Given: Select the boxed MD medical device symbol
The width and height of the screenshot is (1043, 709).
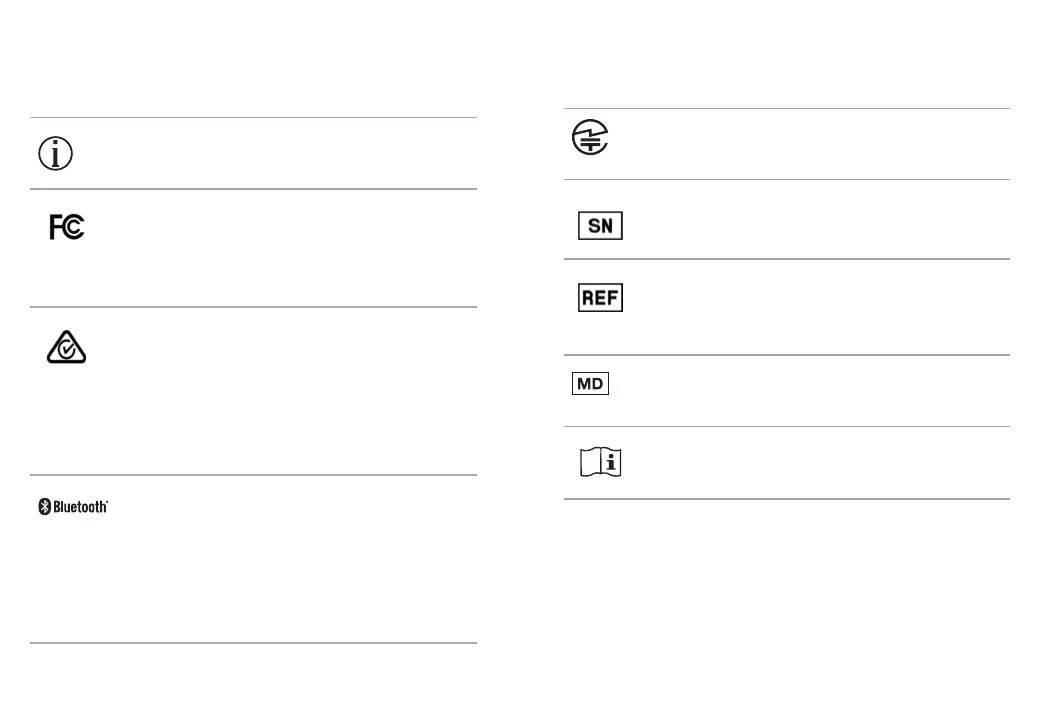Looking at the screenshot, I should 590,384.
